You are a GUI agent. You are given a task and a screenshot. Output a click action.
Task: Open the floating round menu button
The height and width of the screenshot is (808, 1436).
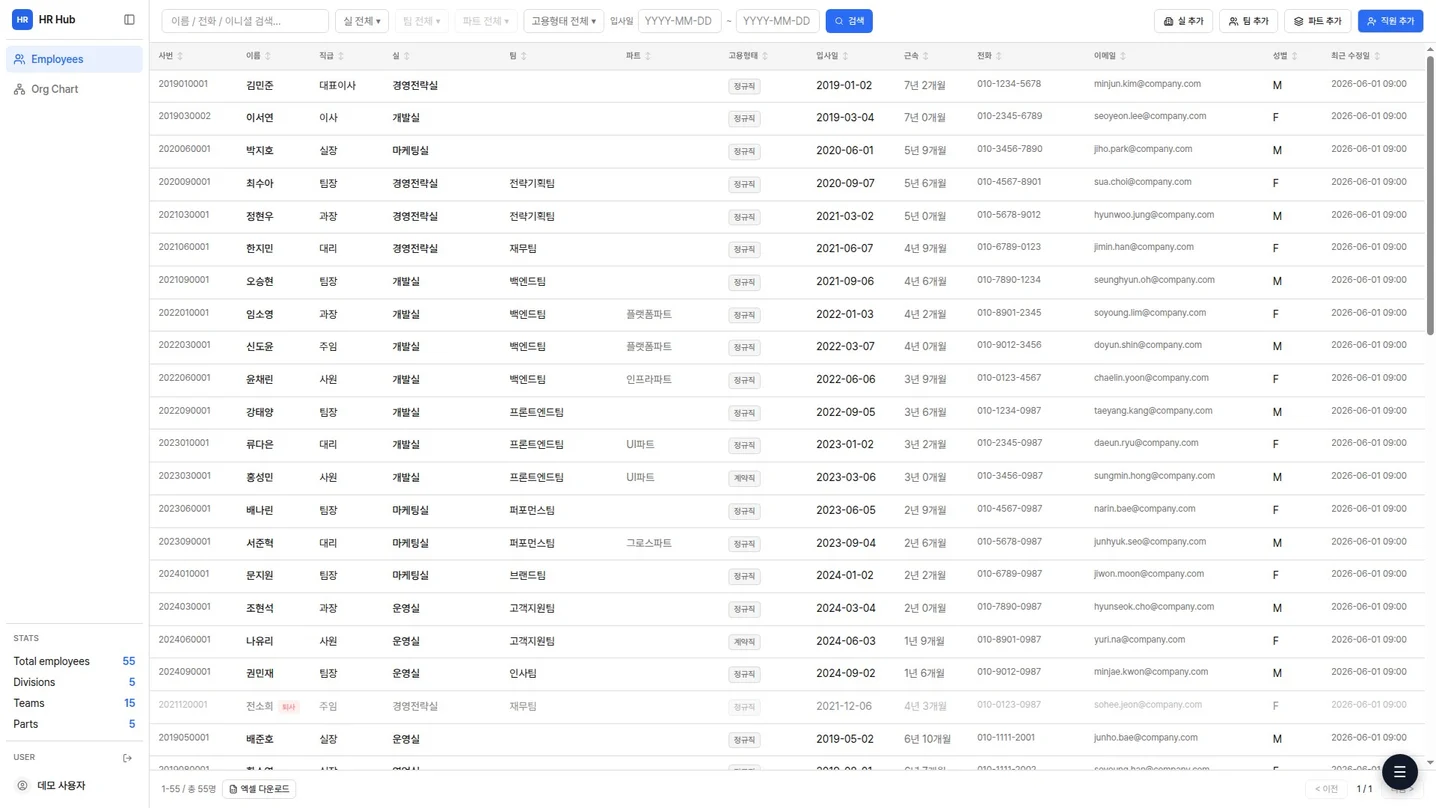pos(1399,772)
